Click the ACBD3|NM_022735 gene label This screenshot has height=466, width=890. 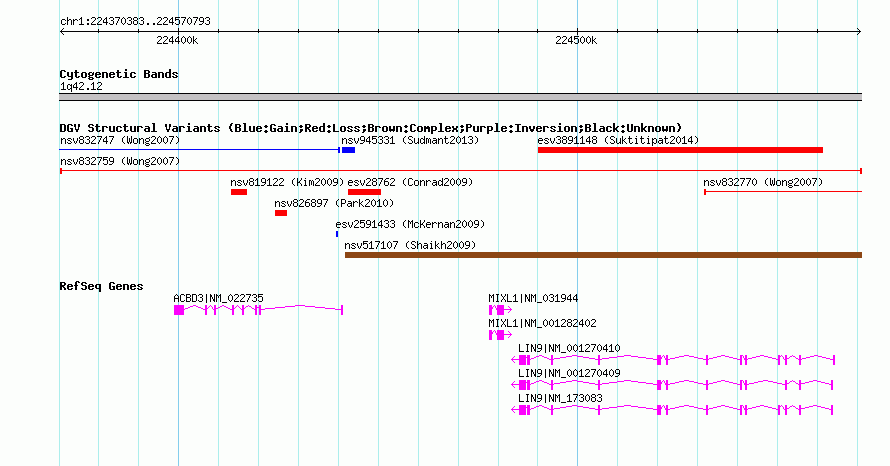coord(219,298)
